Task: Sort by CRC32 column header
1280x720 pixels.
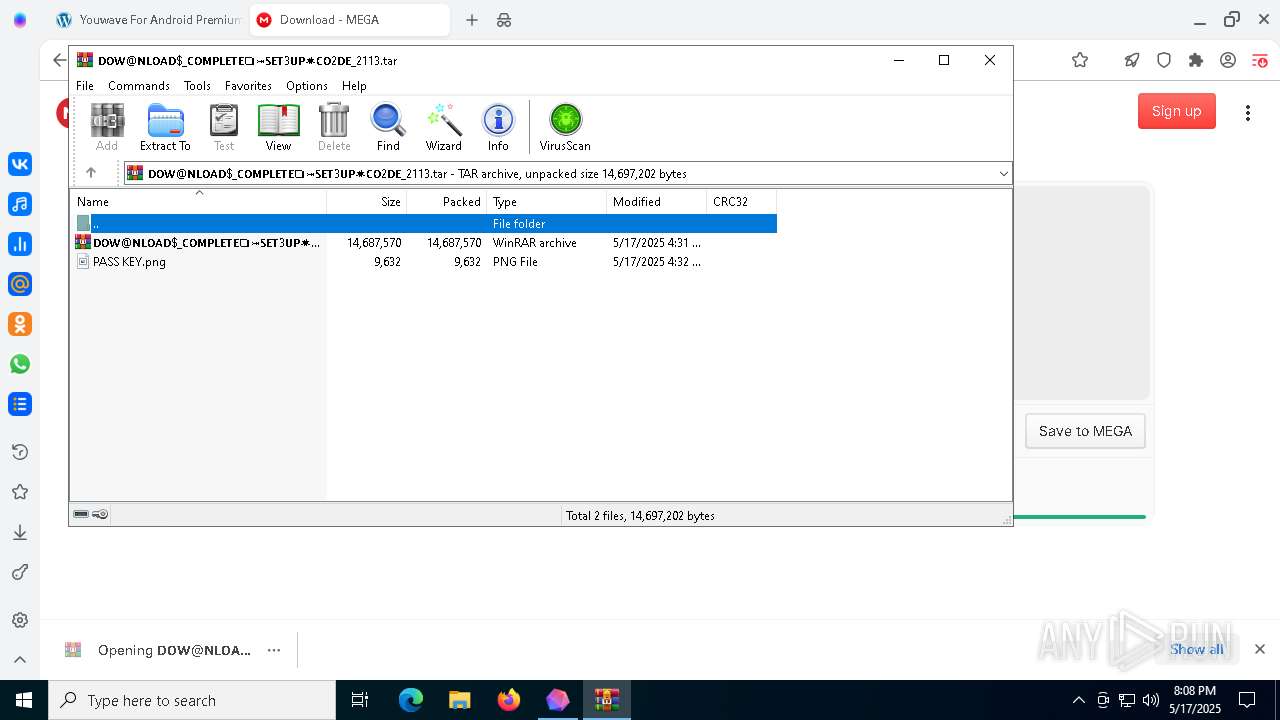Action: pyautogui.click(x=742, y=202)
